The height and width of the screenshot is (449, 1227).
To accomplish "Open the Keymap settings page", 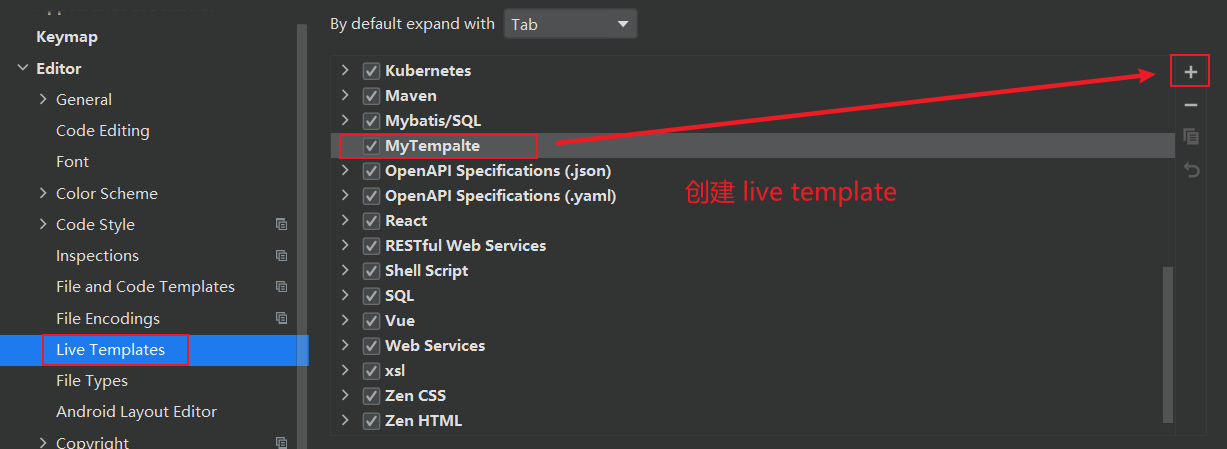I will coord(67,37).
